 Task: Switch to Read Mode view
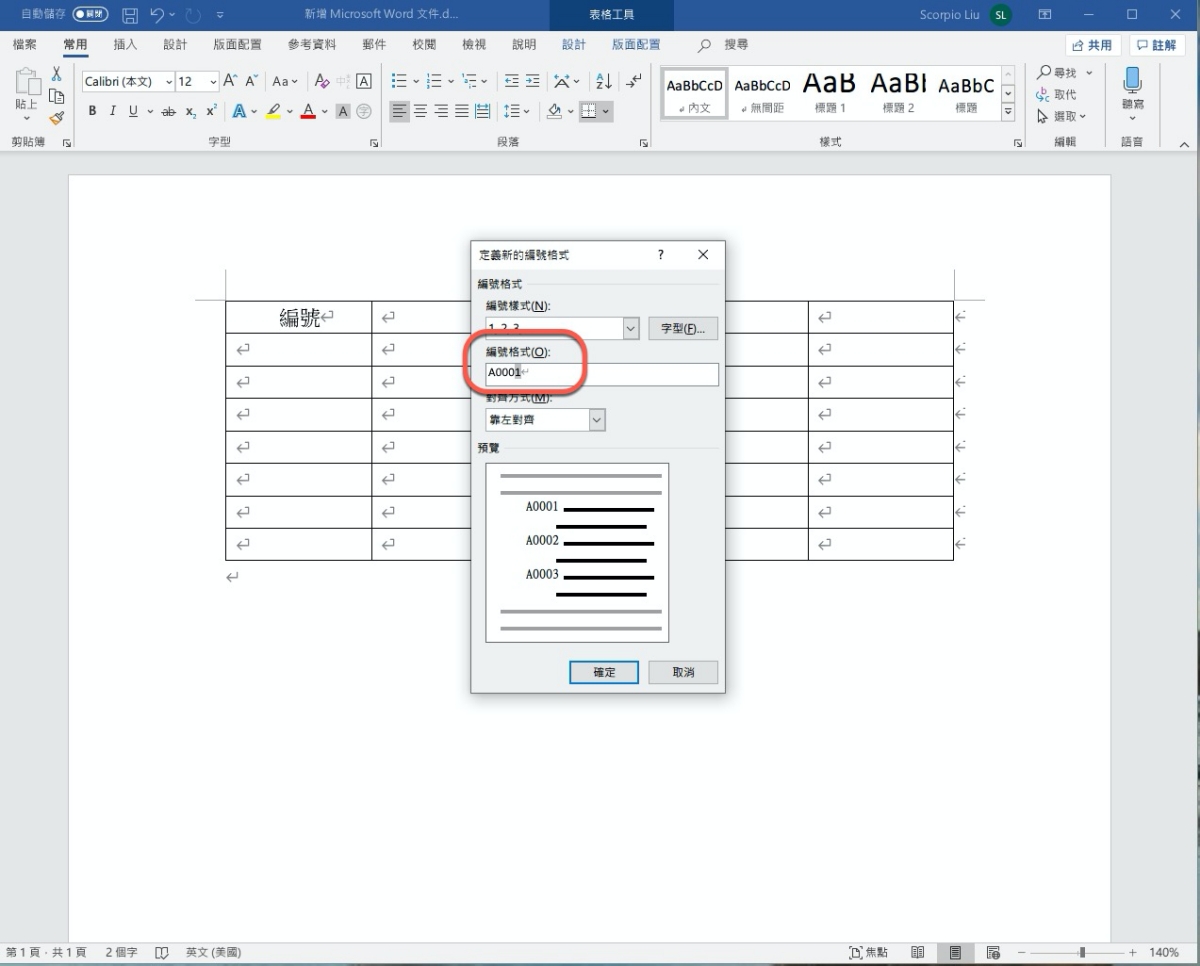[x=918, y=952]
